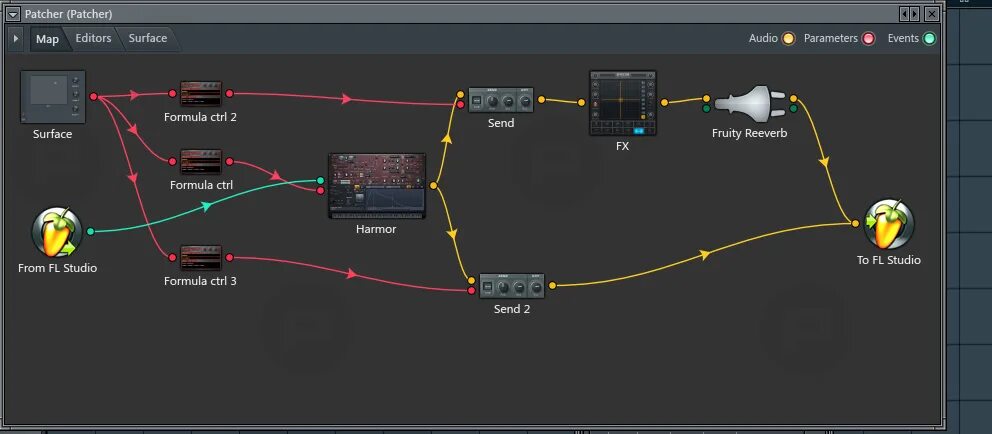
Task: Click Send node's yellow audio input port
Action: pos(461,95)
